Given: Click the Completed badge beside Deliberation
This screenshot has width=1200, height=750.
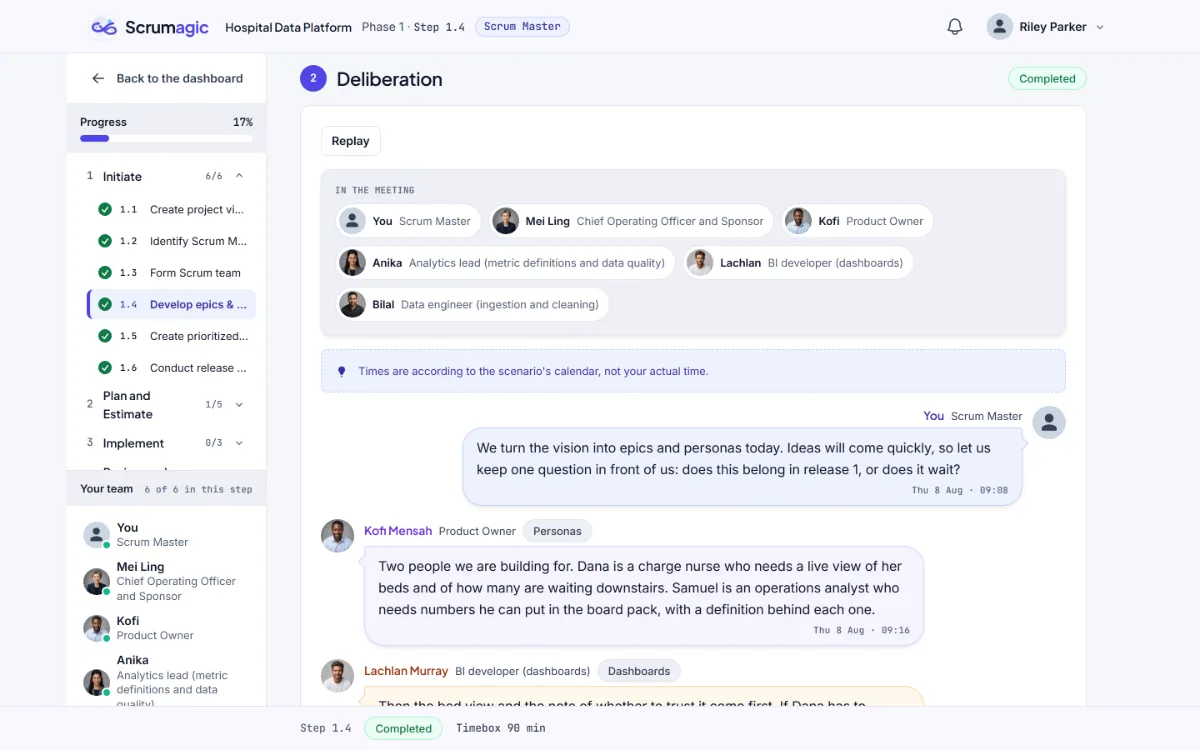Looking at the screenshot, I should coord(1047,79).
